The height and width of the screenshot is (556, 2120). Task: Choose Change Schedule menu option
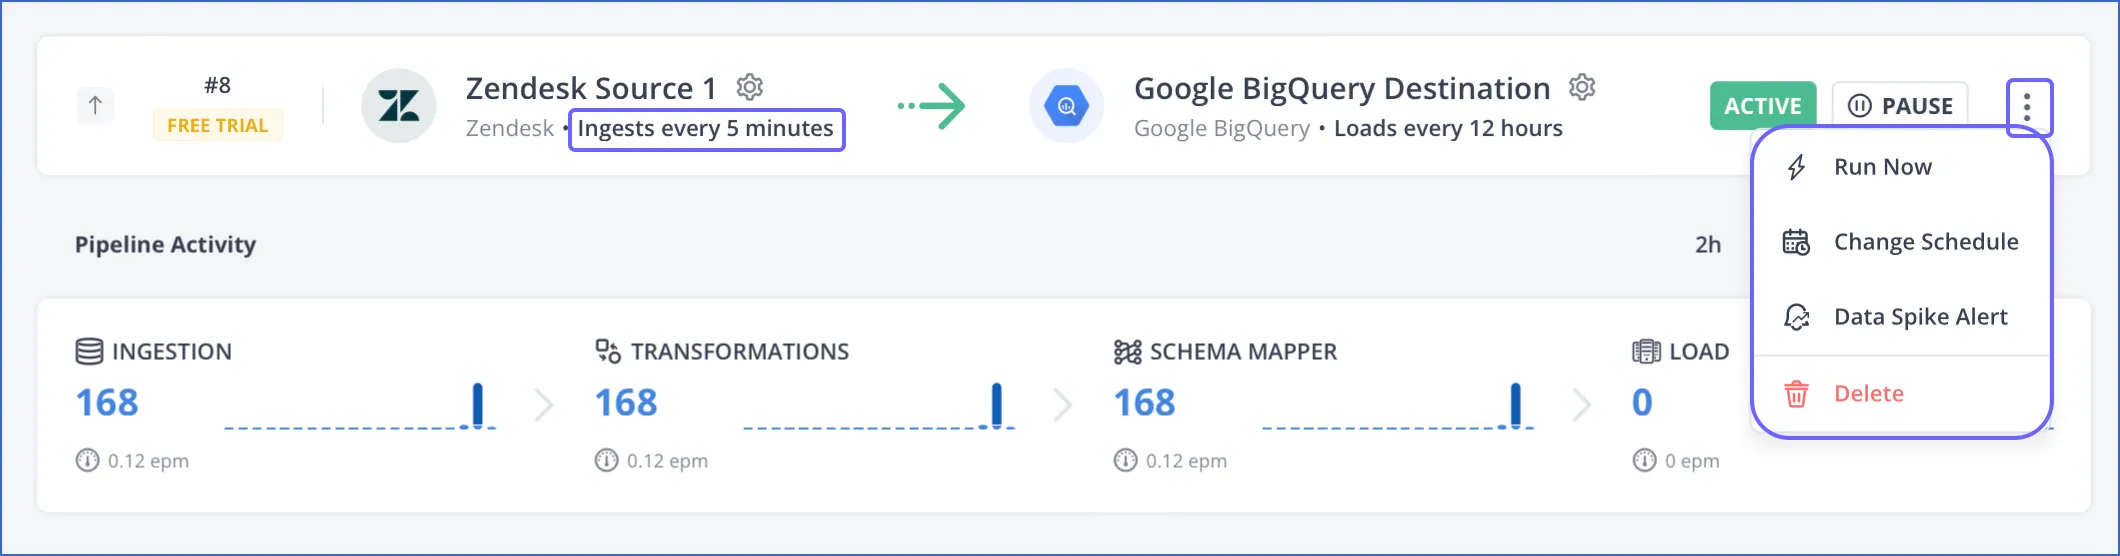(1925, 242)
